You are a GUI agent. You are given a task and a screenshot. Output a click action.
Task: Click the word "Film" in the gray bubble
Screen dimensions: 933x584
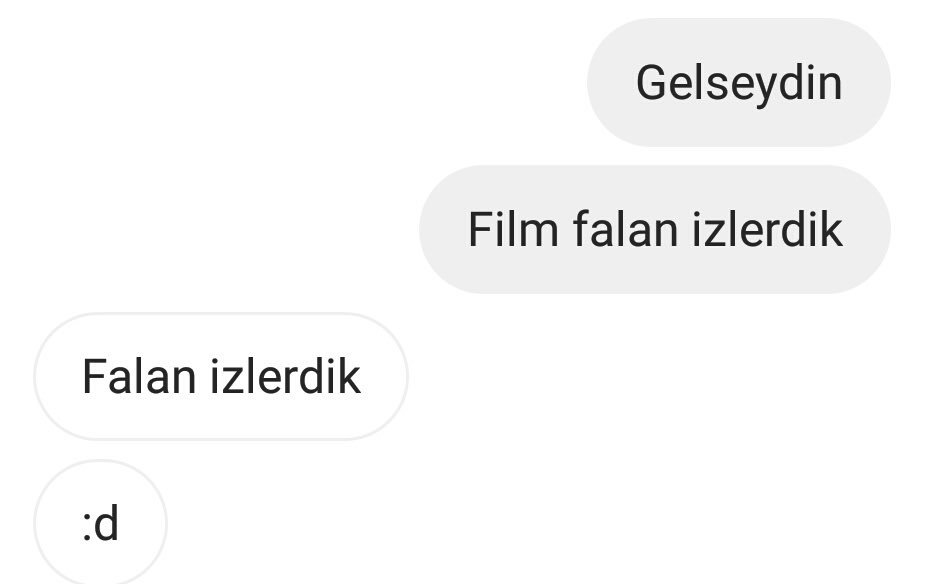(x=513, y=229)
